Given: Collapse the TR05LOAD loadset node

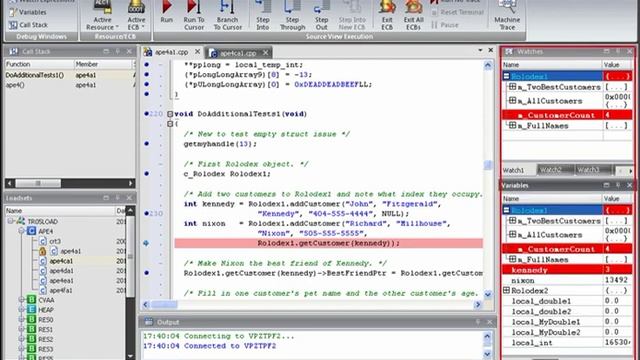Looking at the screenshot, I should (x=11, y=221).
